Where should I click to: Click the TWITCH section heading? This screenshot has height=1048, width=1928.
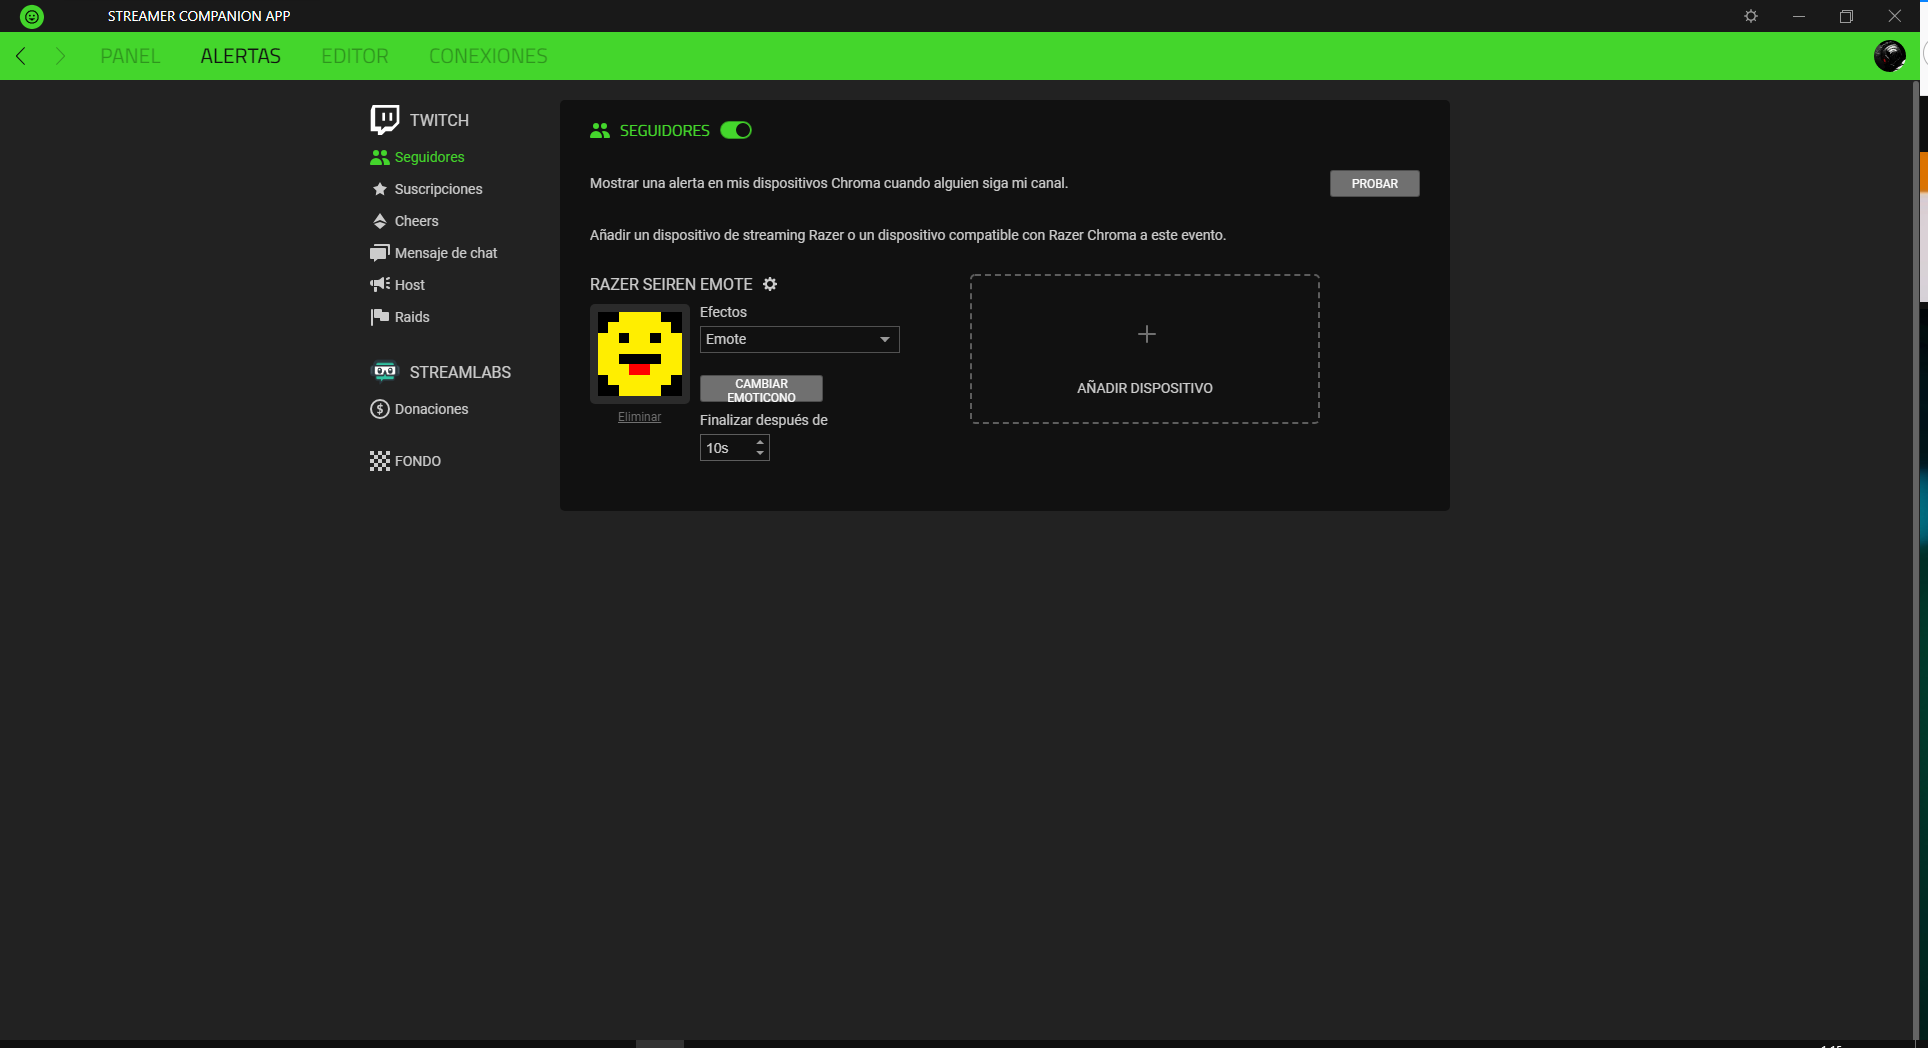(x=439, y=120)
